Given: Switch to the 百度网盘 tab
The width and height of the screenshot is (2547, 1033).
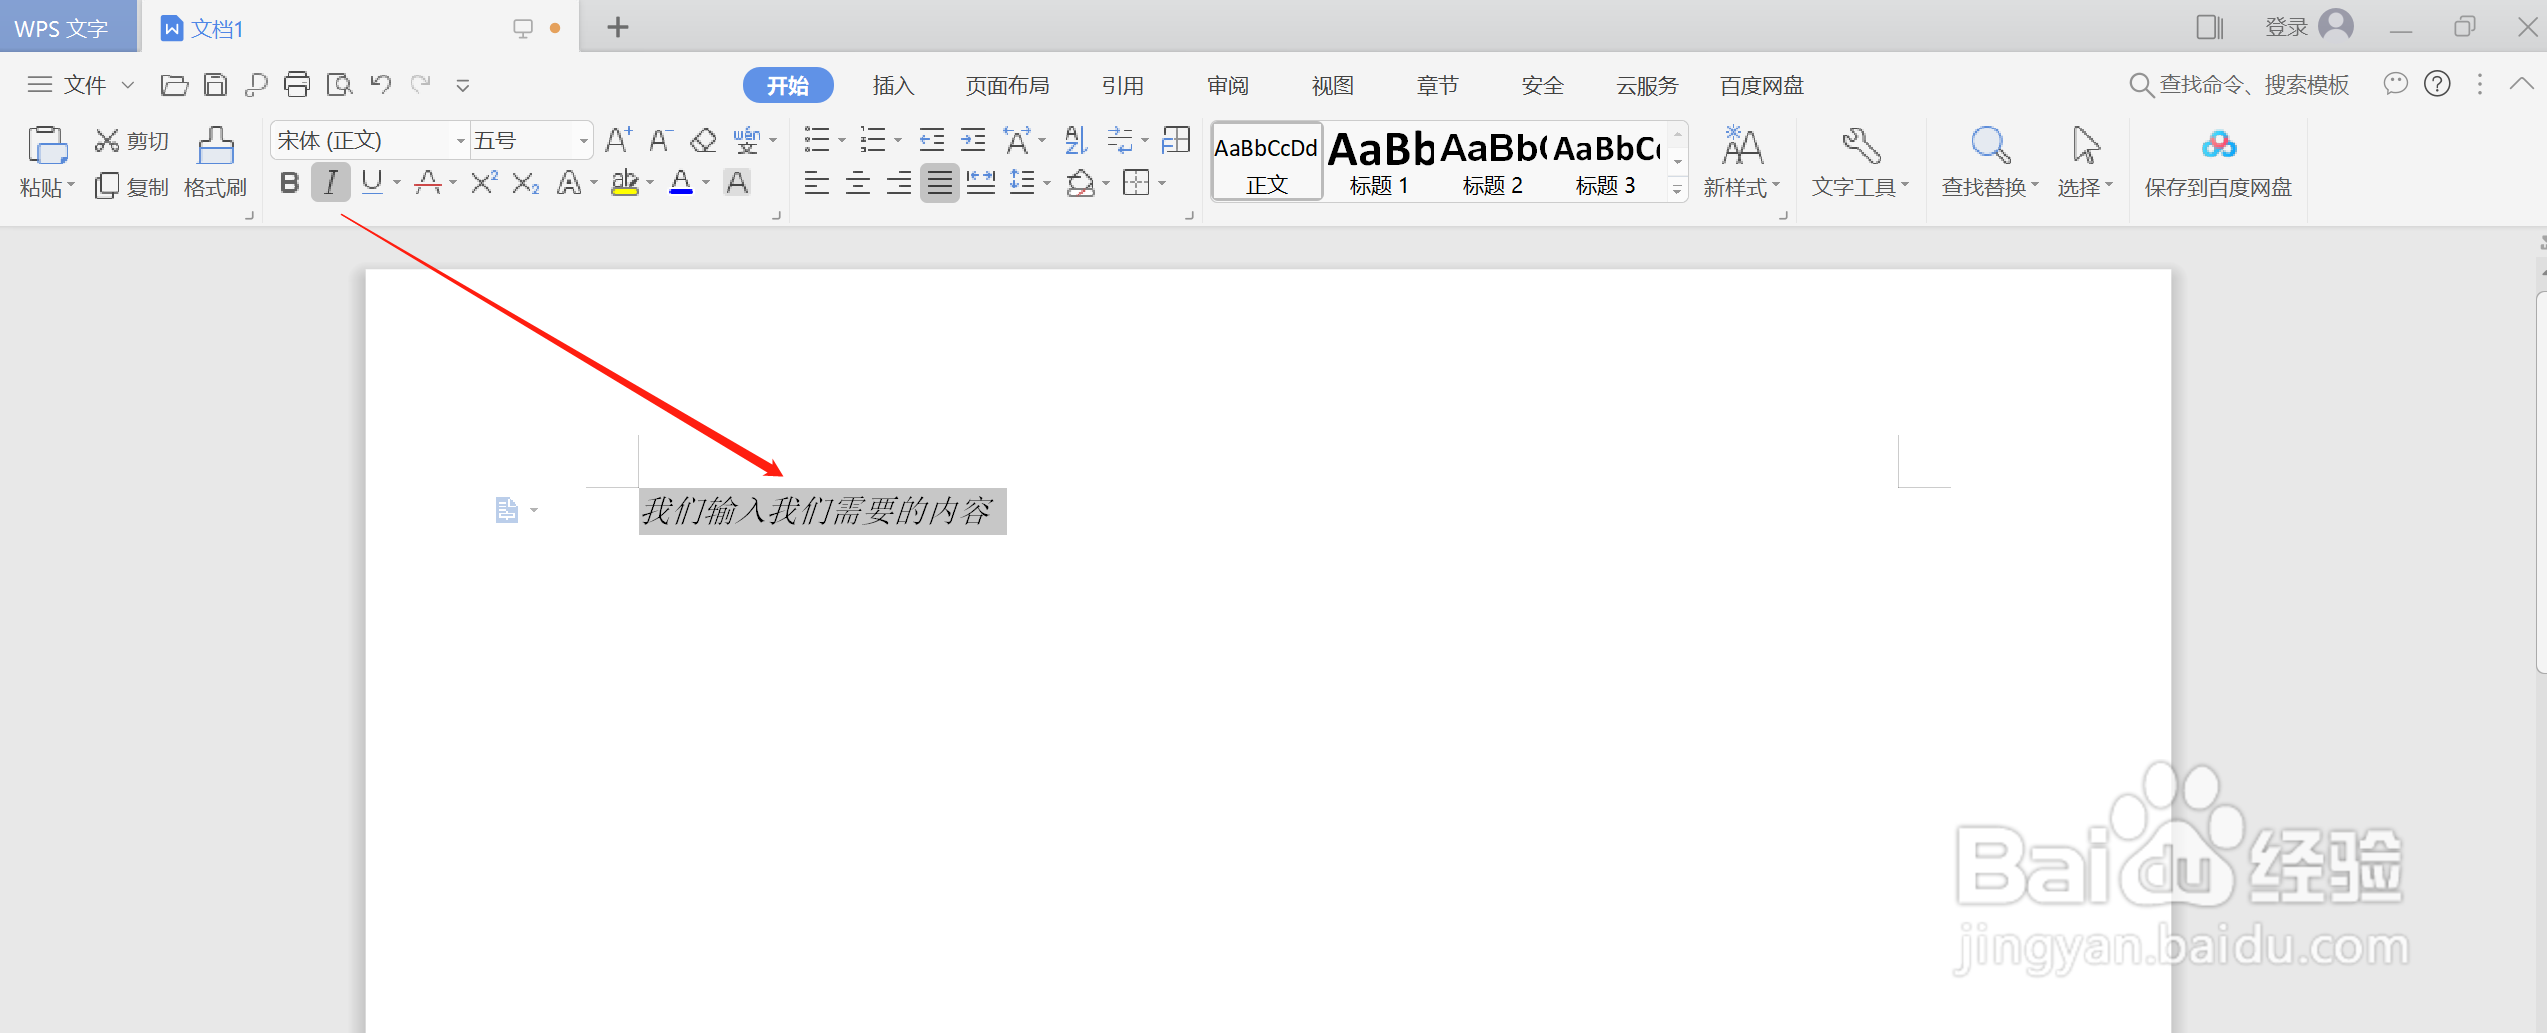Looking at the screenshot, I should pyautogui.click(x=1762, y=85).
